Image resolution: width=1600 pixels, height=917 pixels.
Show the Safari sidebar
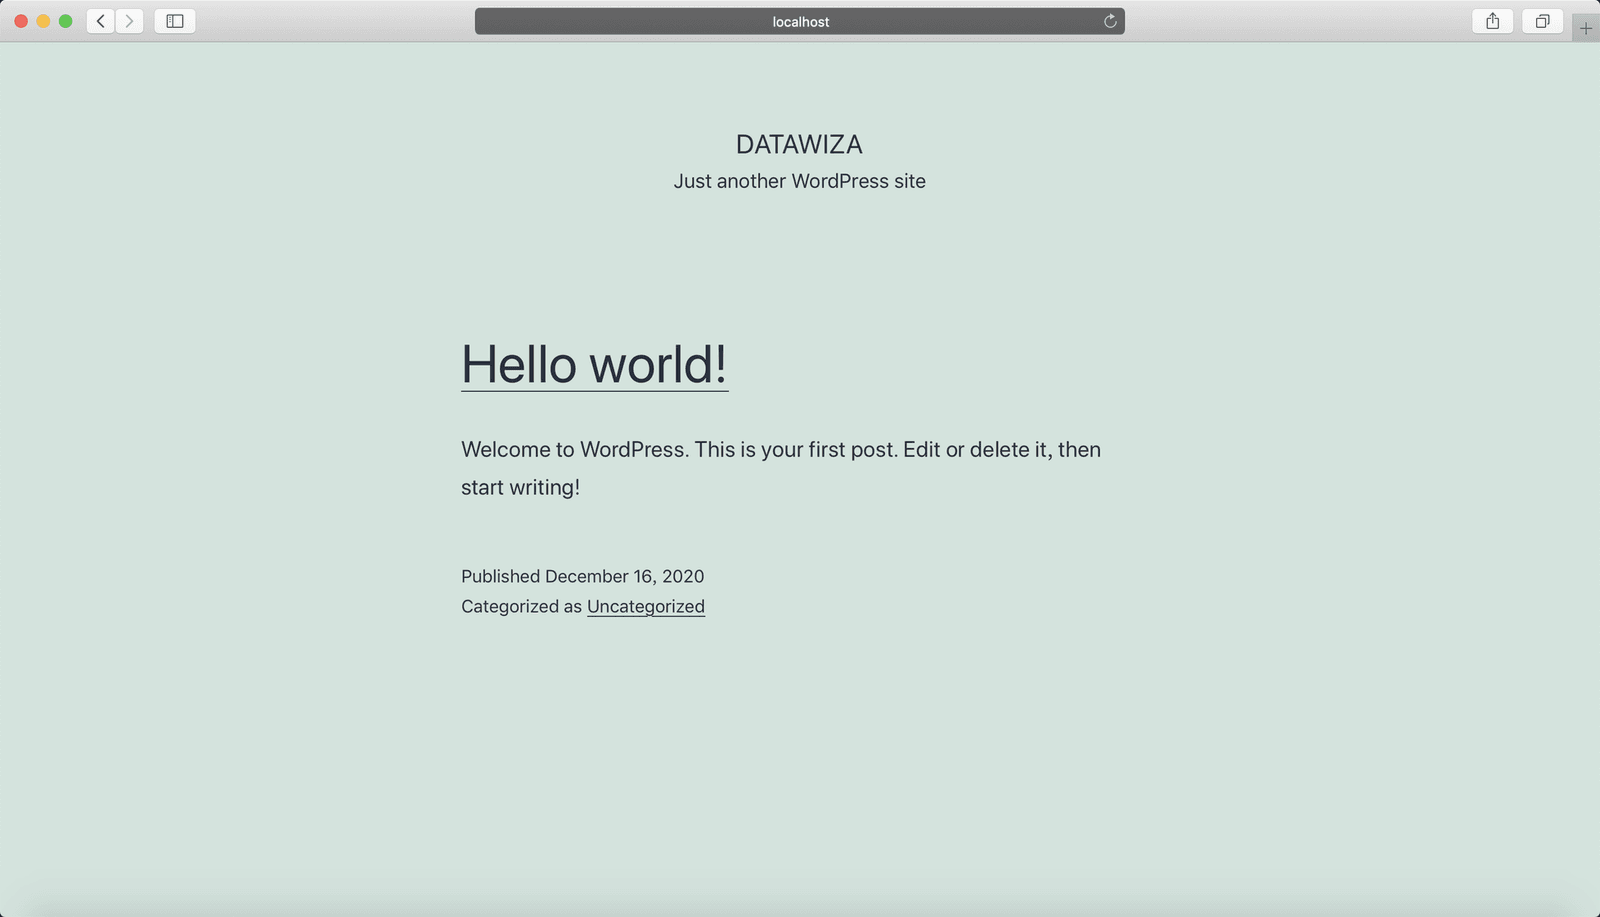[175, 21]
